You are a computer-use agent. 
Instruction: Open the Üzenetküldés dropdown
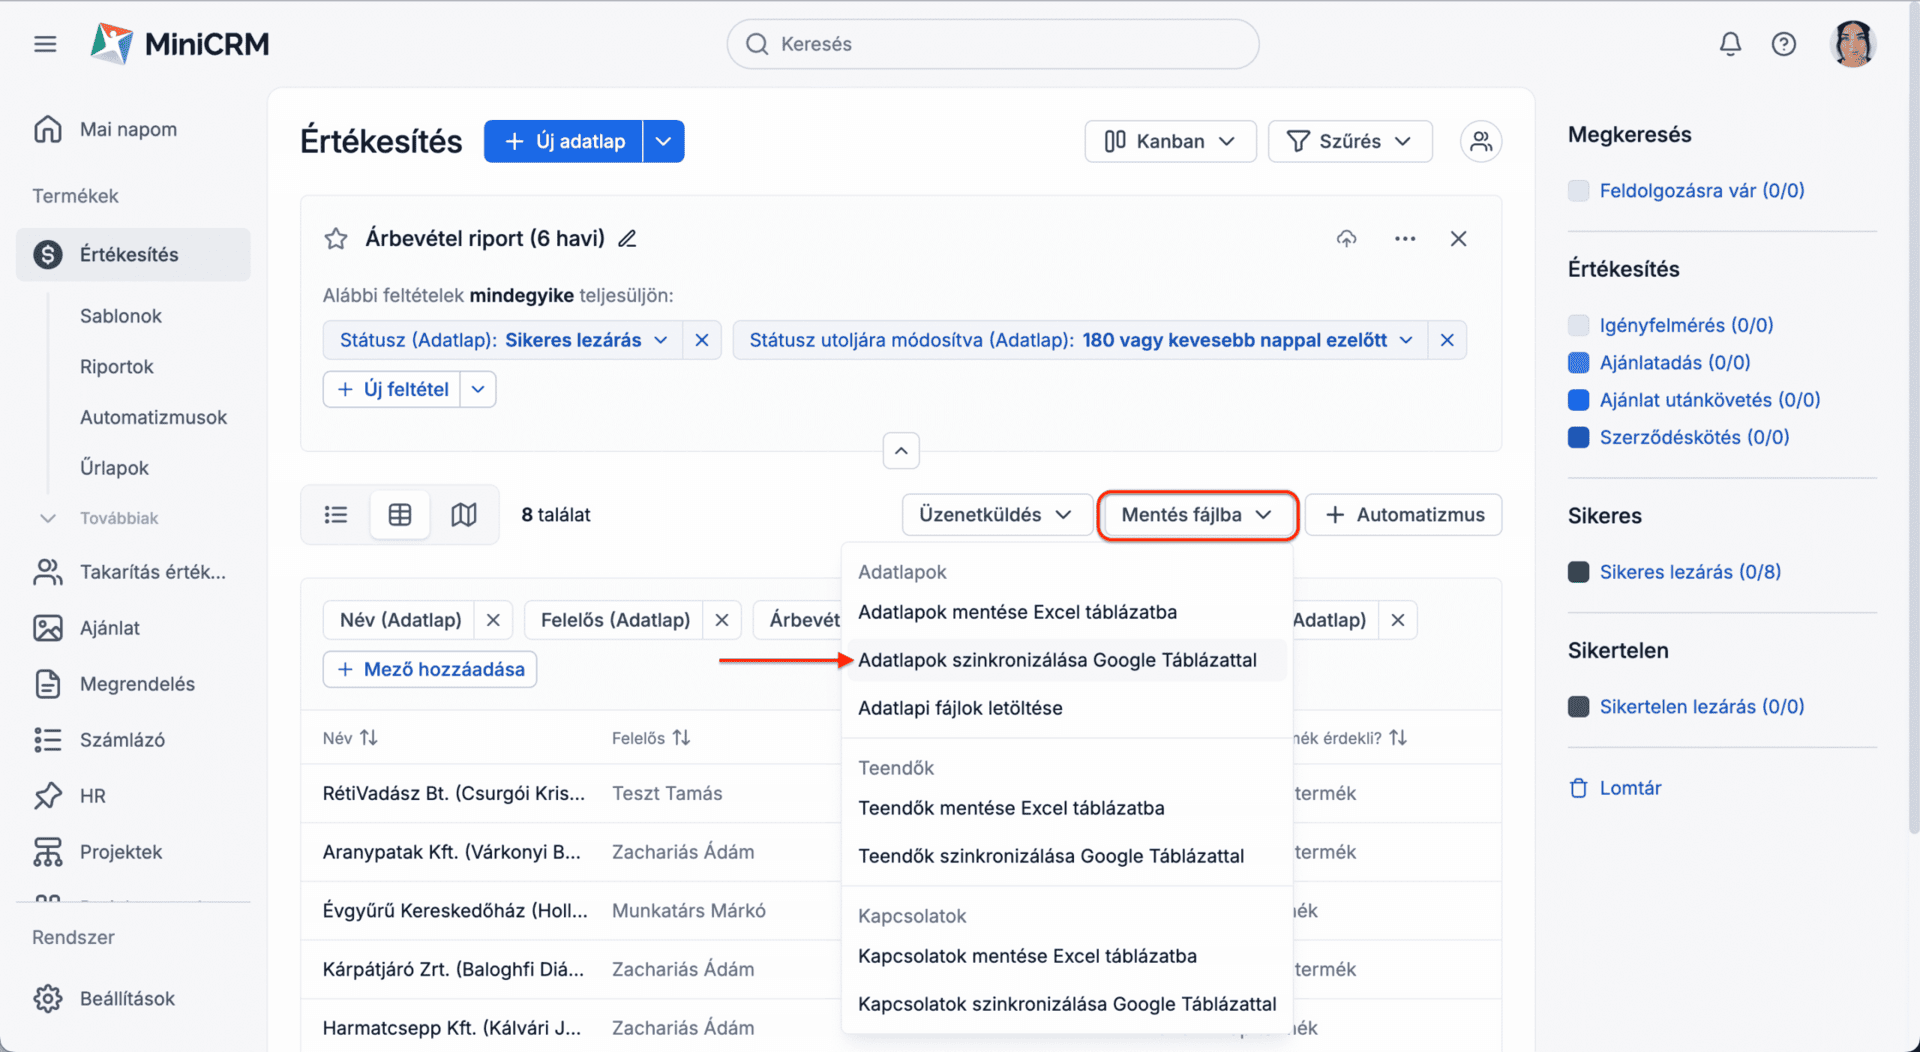click(996, 515)
